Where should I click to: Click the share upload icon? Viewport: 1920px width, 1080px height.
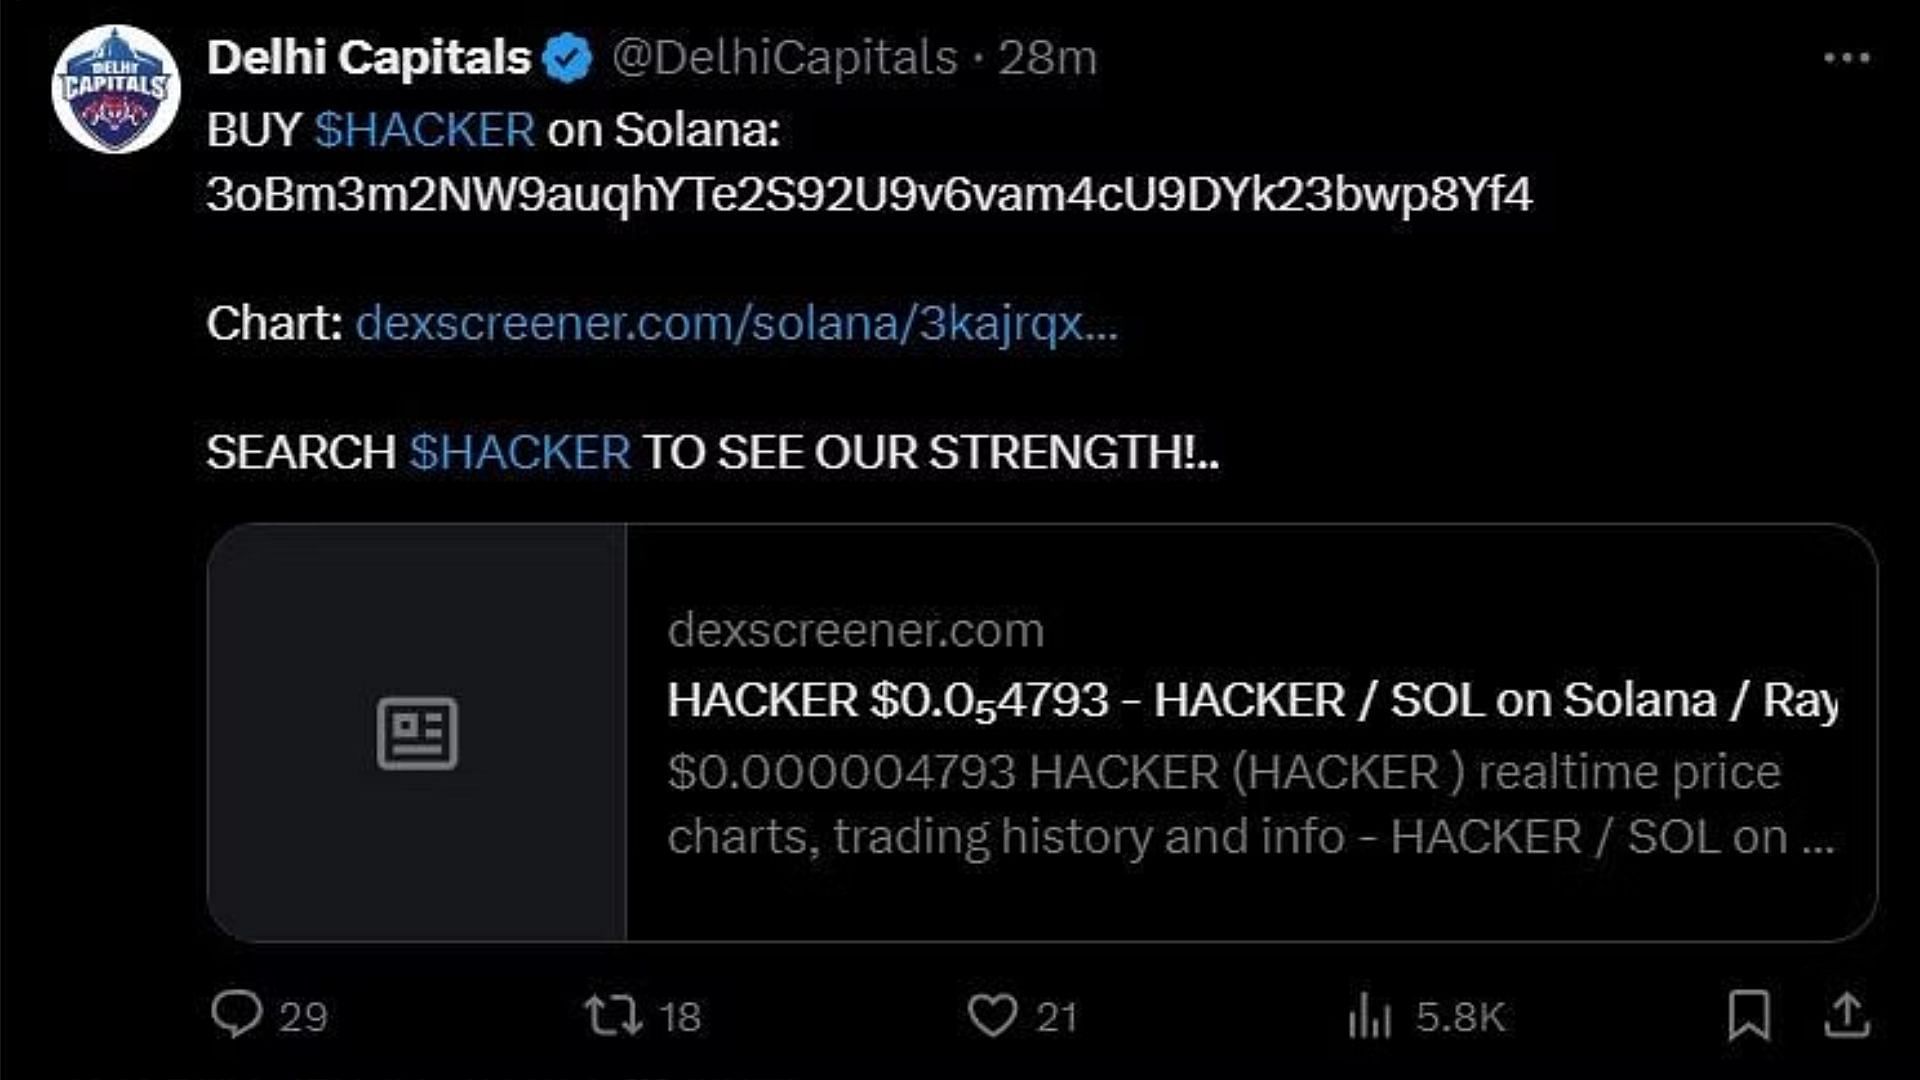(x=1847, y=1014)
